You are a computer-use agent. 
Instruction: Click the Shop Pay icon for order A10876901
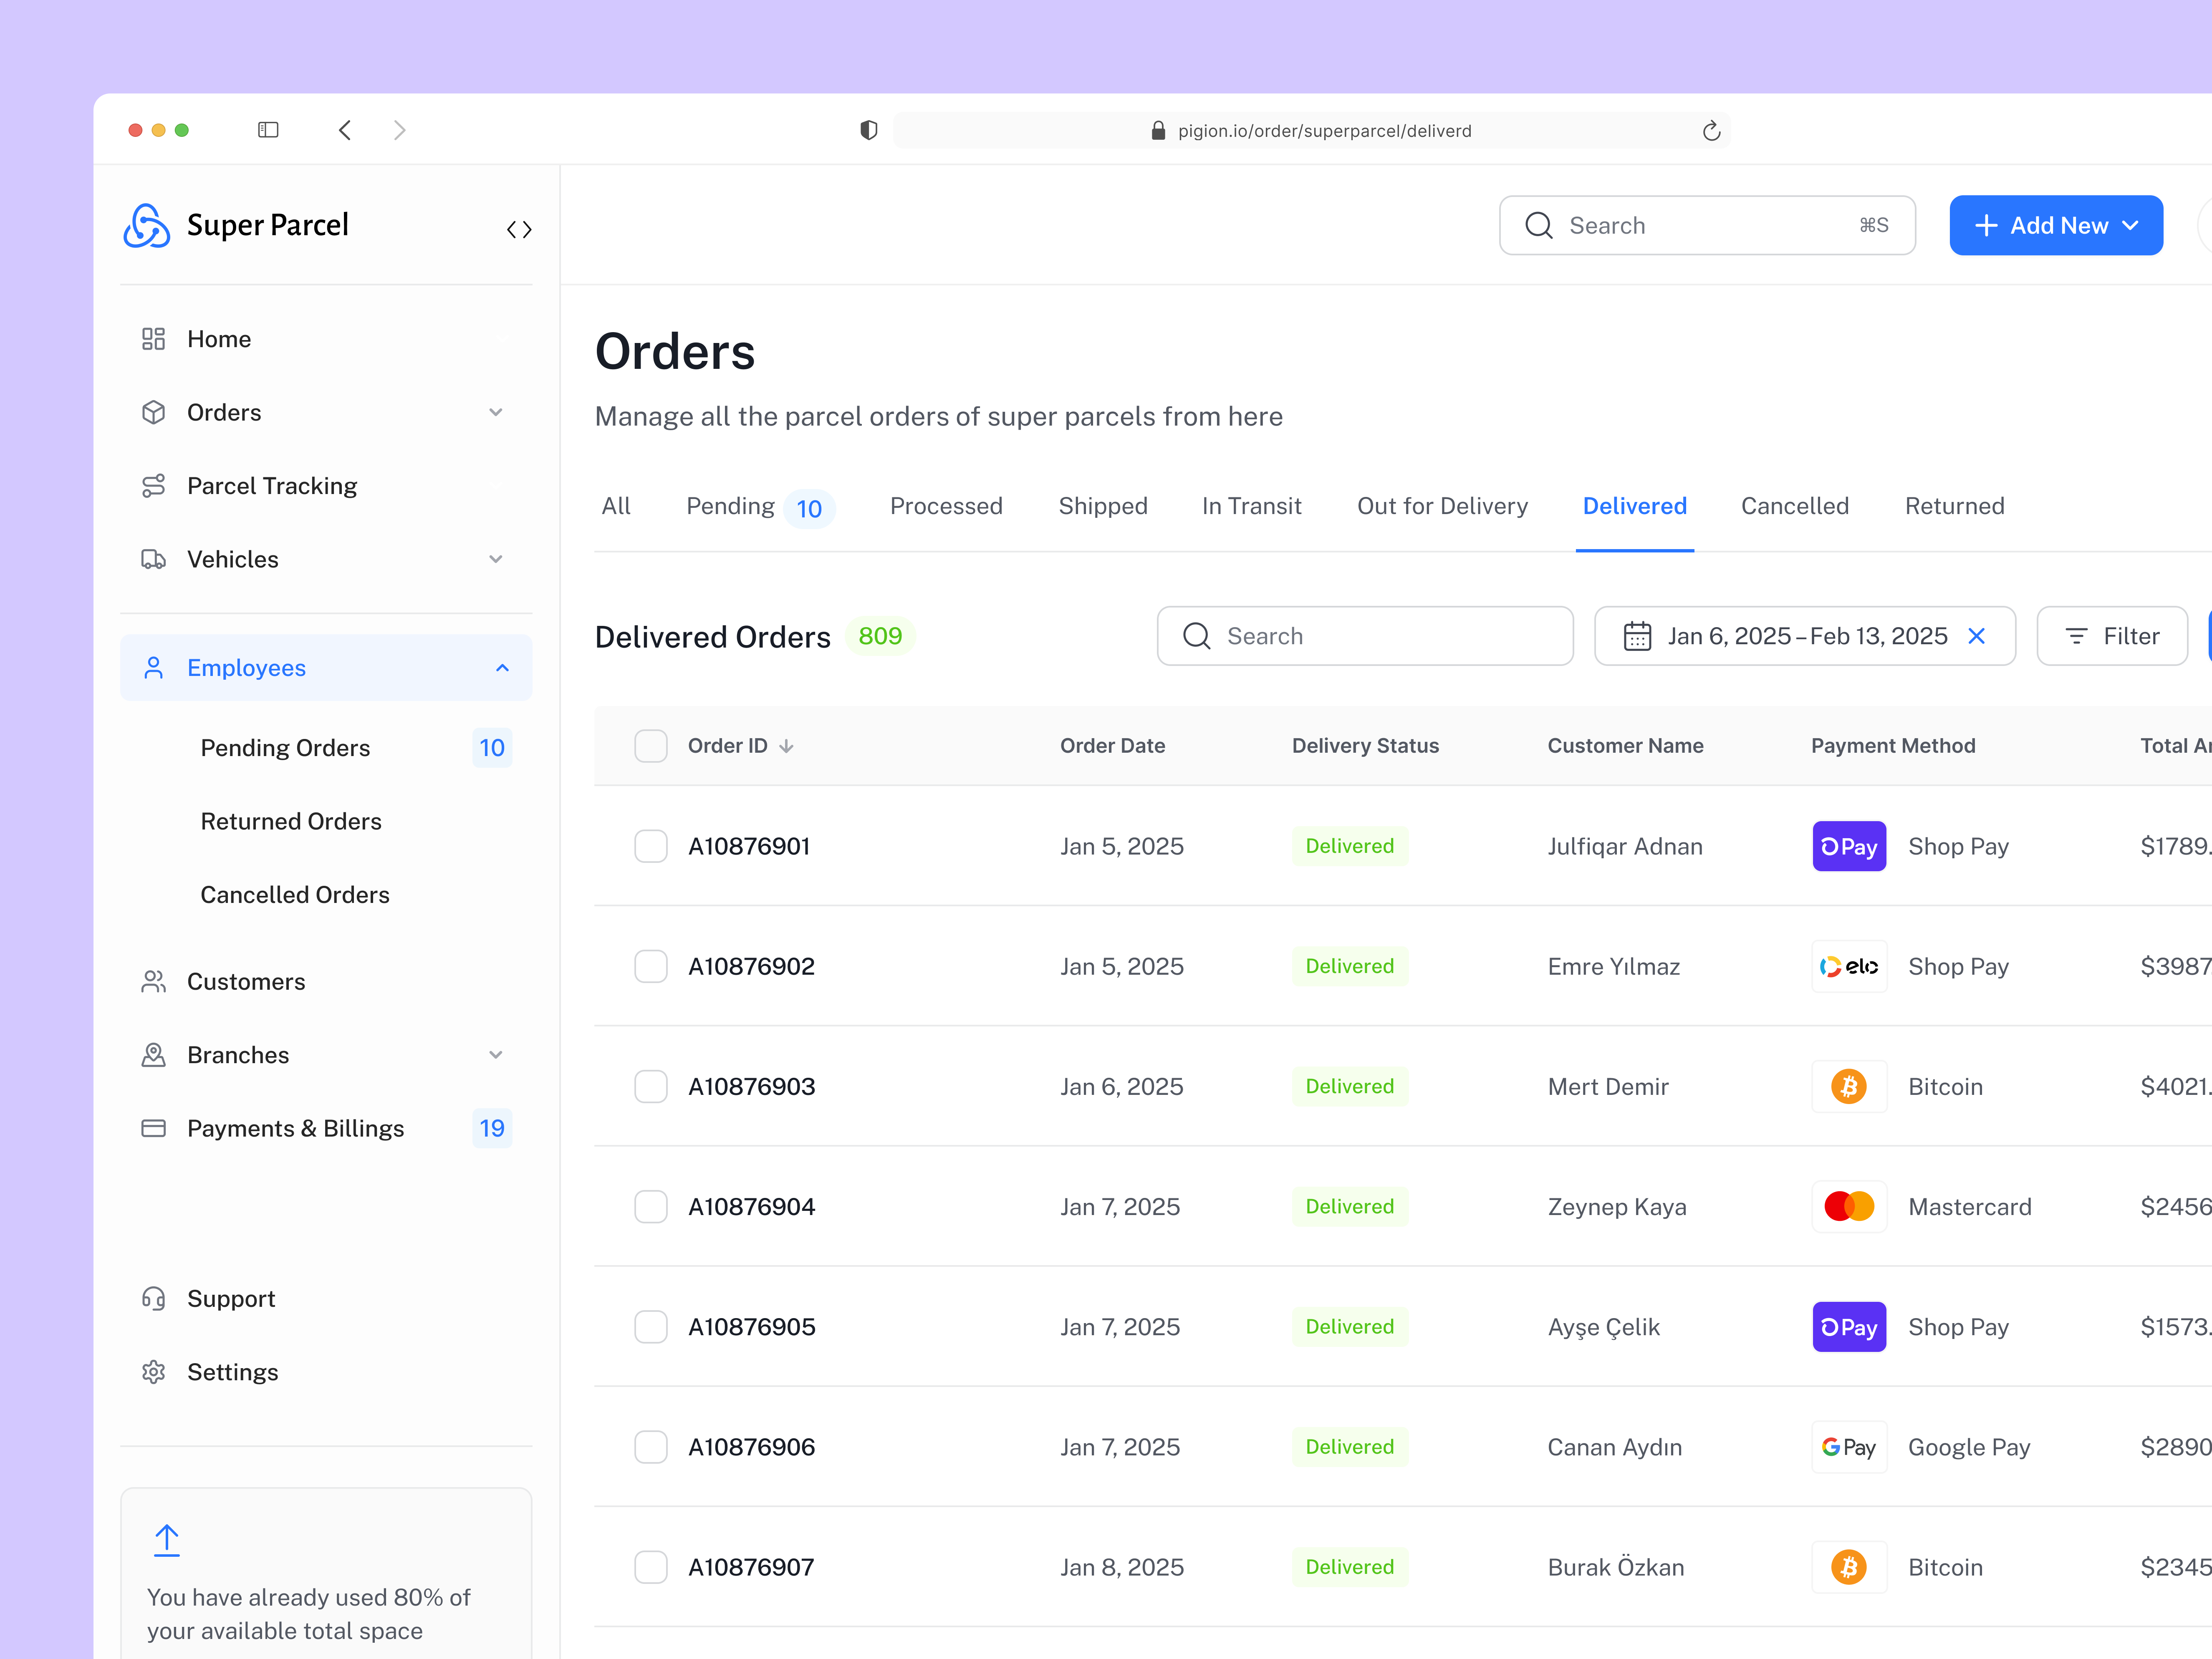pos(1849,846)
